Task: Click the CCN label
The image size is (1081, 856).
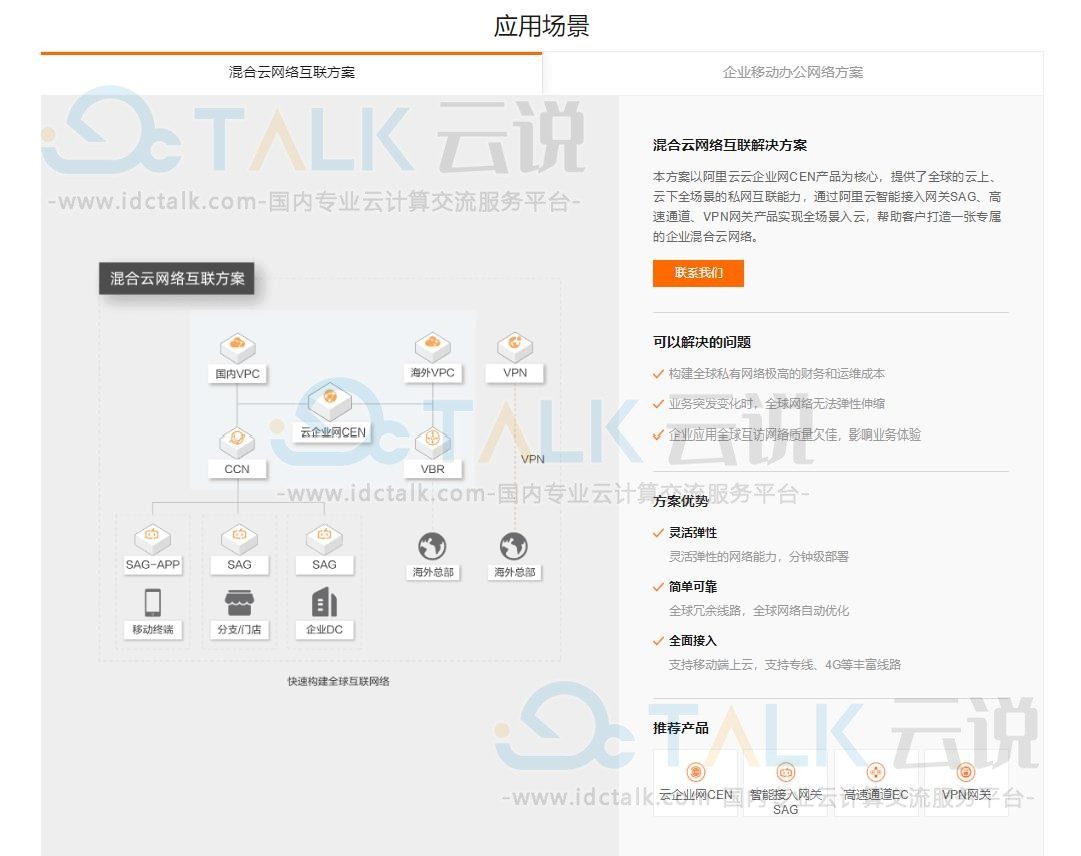Action: pyautogui.click(x=237, y=469)
